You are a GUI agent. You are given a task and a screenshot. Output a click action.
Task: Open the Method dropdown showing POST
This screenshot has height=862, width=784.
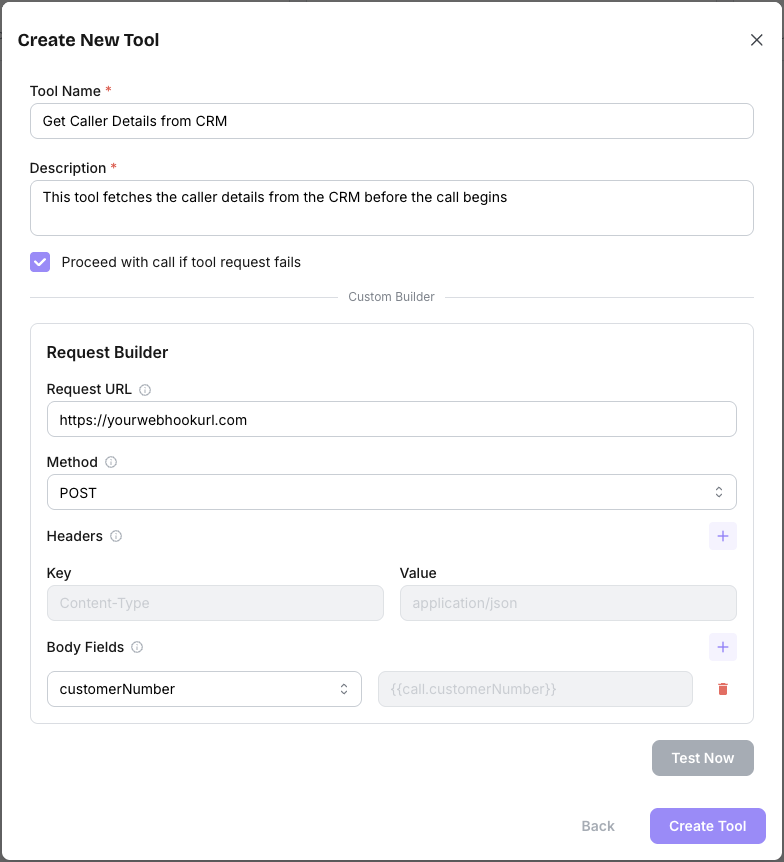[391, 492]
